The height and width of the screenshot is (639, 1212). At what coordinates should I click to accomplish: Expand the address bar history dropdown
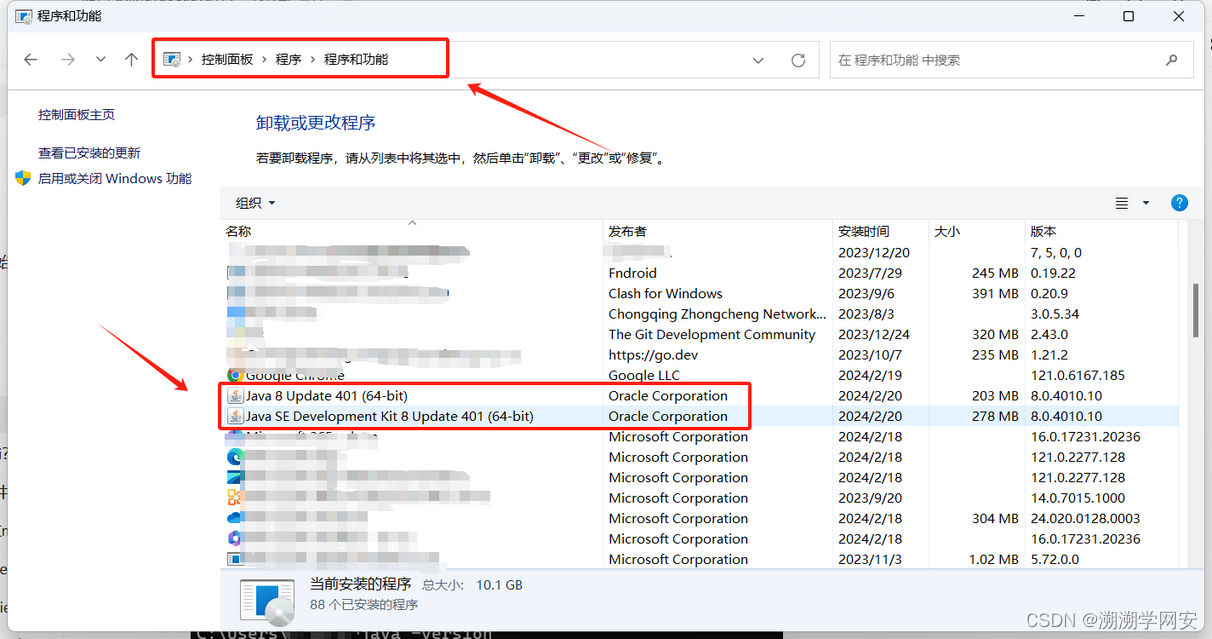(759, 60)
